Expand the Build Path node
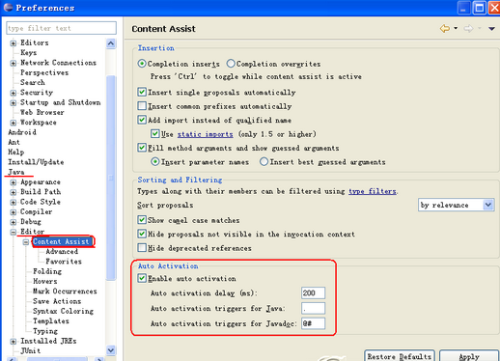The height and width of the screenshot is (361, 500). click(x=13, y=192)
